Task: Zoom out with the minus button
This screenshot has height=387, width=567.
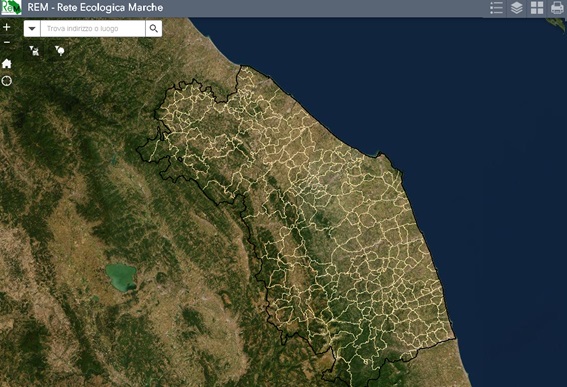Action: [7, 42]
